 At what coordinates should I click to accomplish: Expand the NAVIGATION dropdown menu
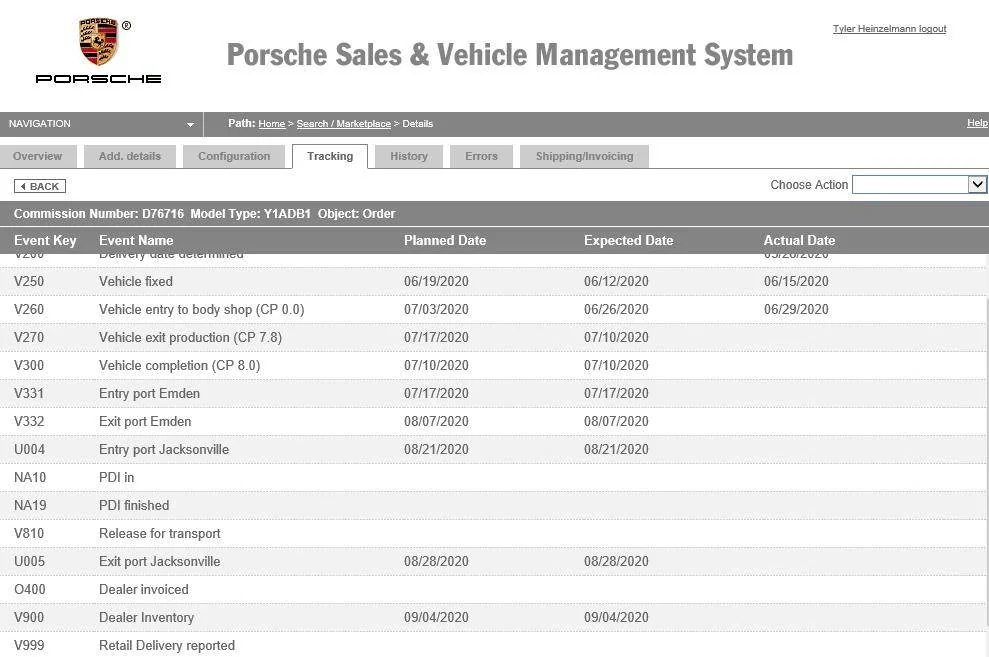[x=101, y=124]
